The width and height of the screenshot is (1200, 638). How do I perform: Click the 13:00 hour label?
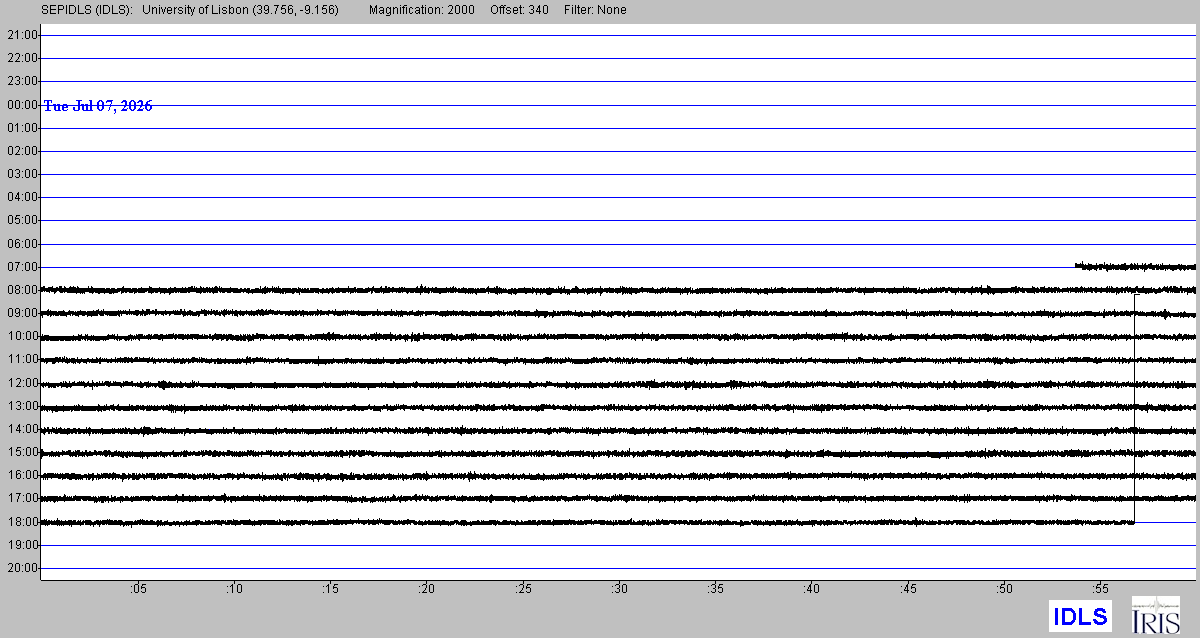tap(22, 406)
